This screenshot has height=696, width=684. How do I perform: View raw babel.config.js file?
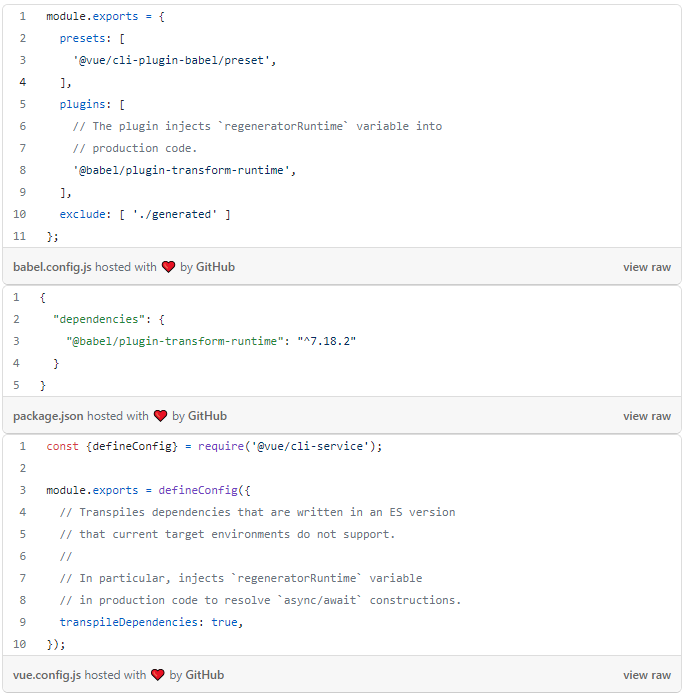(x=647, y=267)
